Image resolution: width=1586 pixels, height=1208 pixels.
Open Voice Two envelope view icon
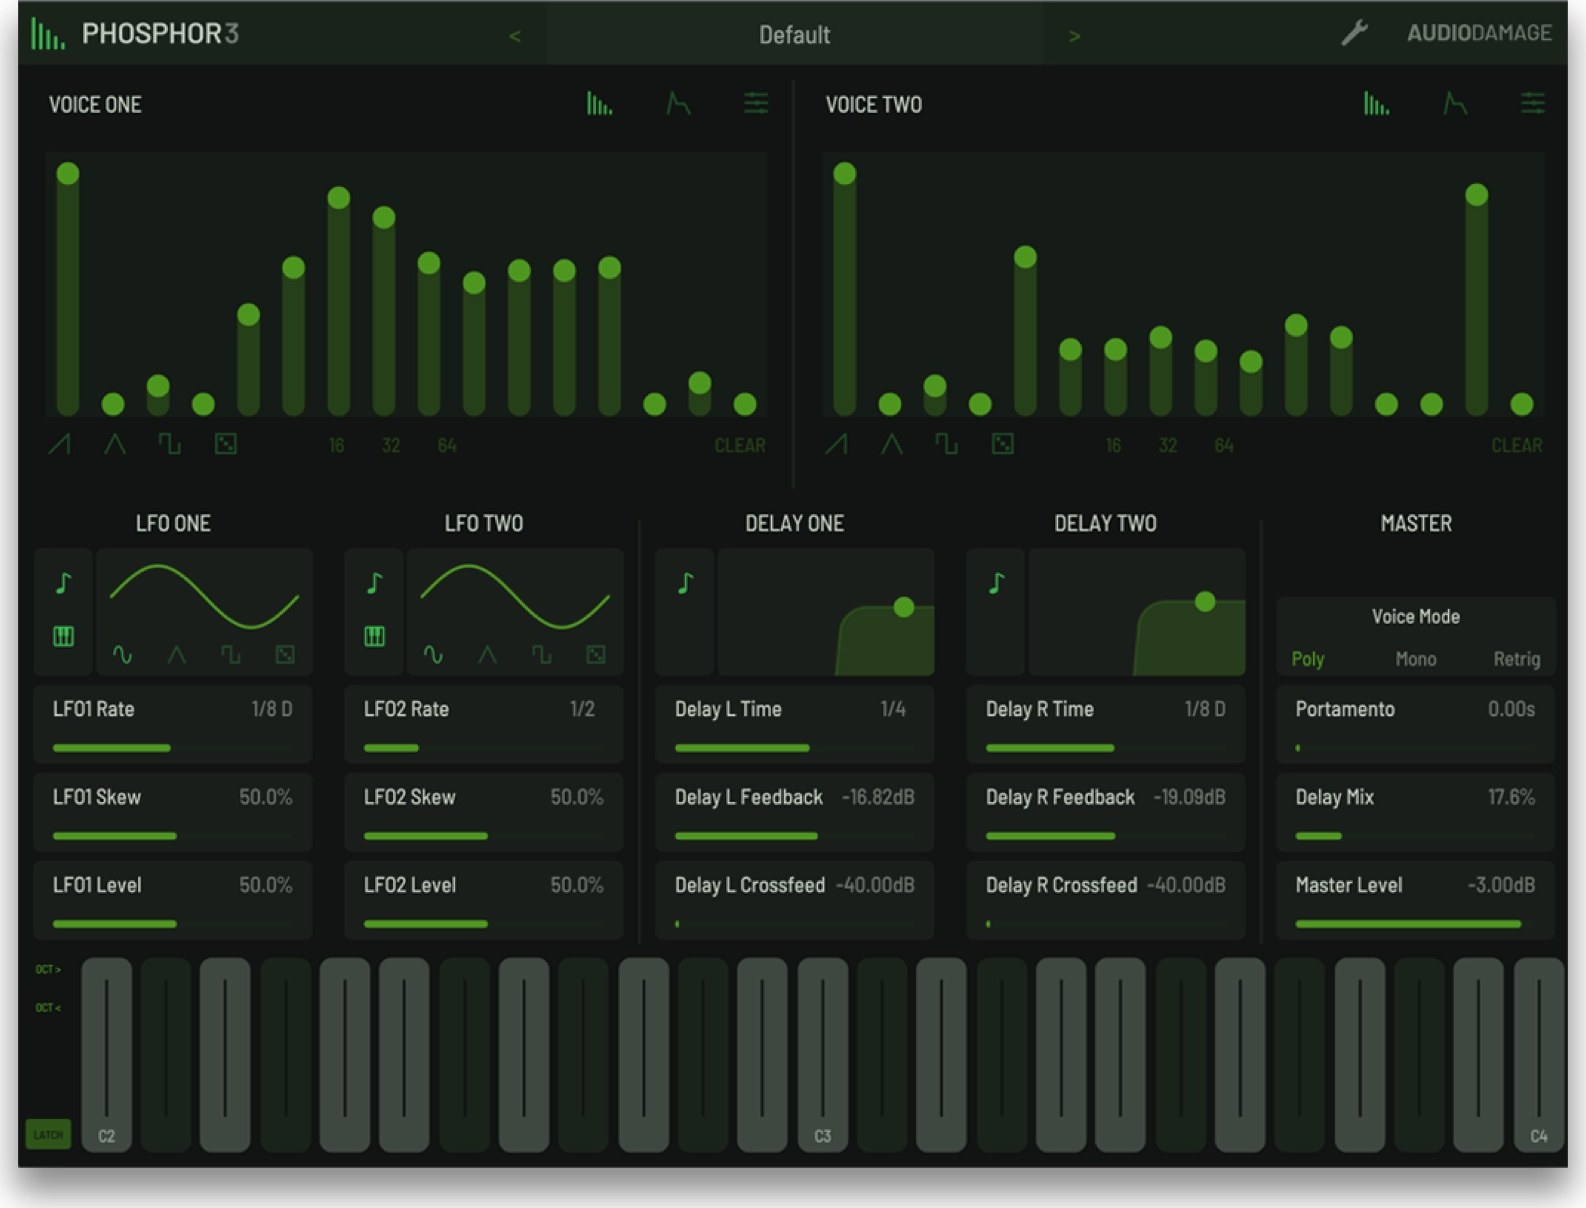tap(1455, 103)
